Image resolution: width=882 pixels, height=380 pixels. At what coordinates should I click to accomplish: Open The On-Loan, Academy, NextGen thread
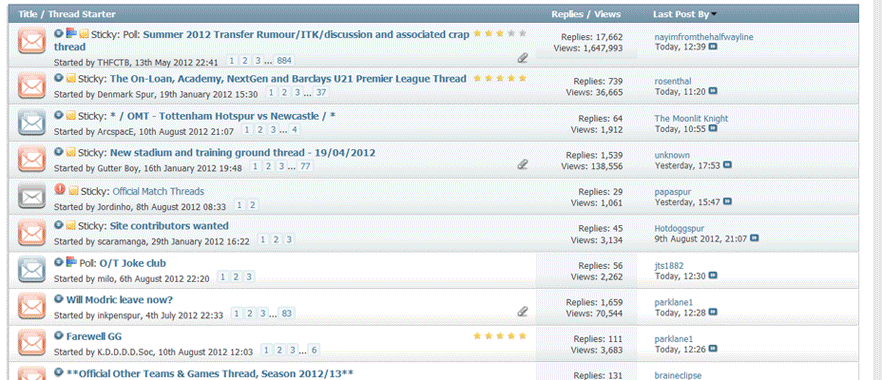pos(288,79)
